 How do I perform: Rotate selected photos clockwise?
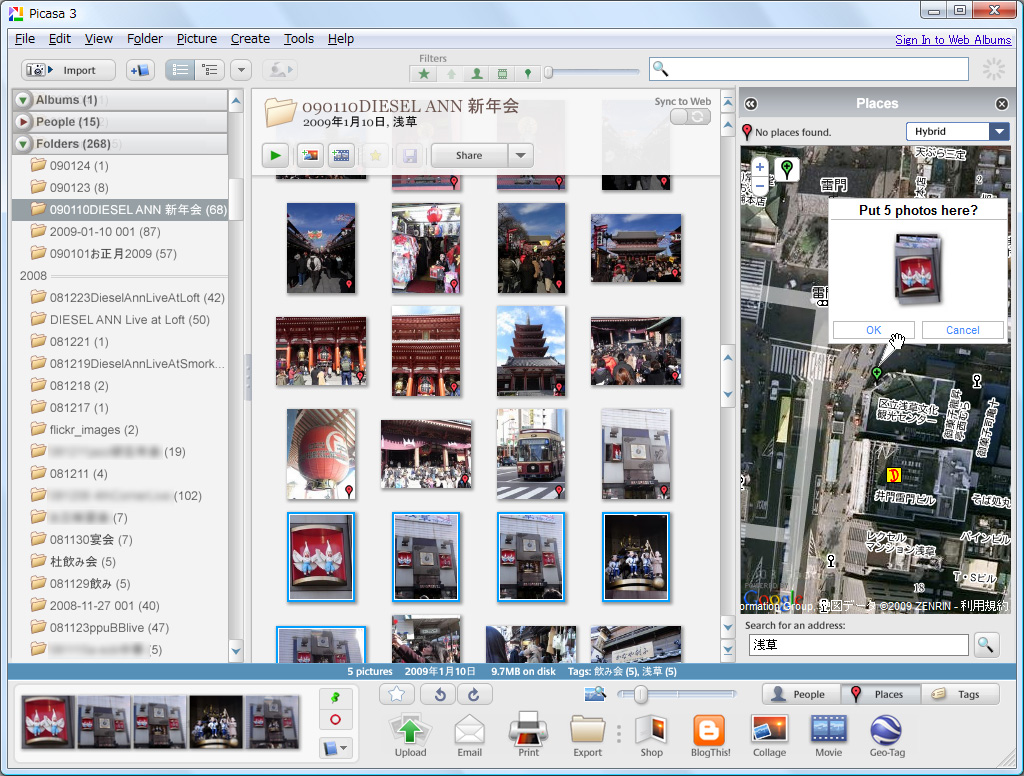(x=474, y=694)
